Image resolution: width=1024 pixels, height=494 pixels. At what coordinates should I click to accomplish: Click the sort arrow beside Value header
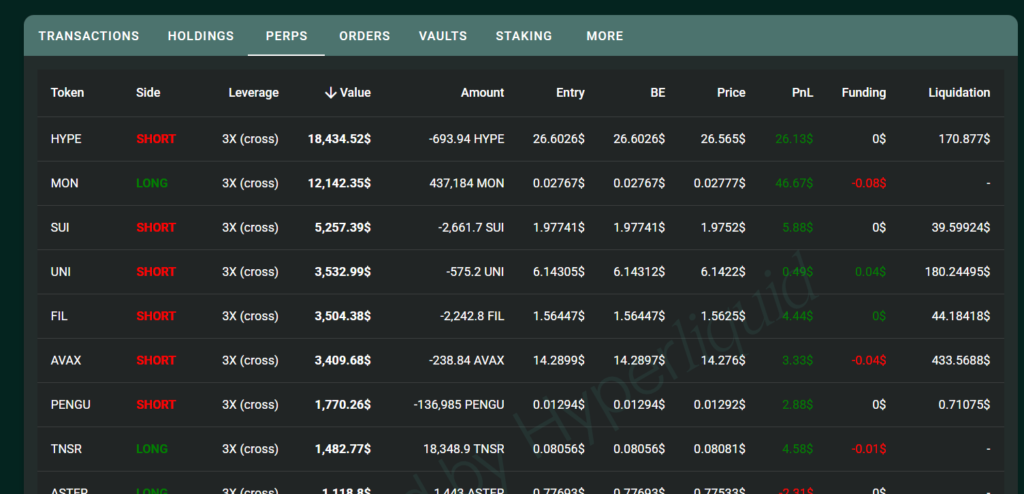coord(330,93)
